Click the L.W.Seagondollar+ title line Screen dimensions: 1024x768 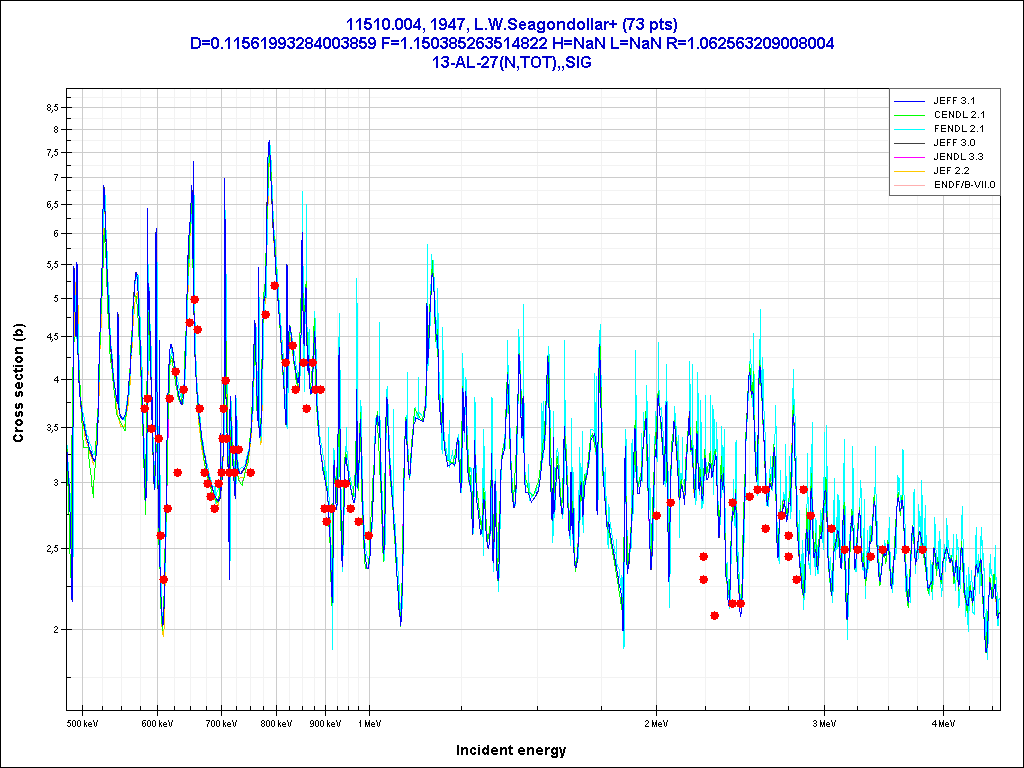(x=511, y=24)
